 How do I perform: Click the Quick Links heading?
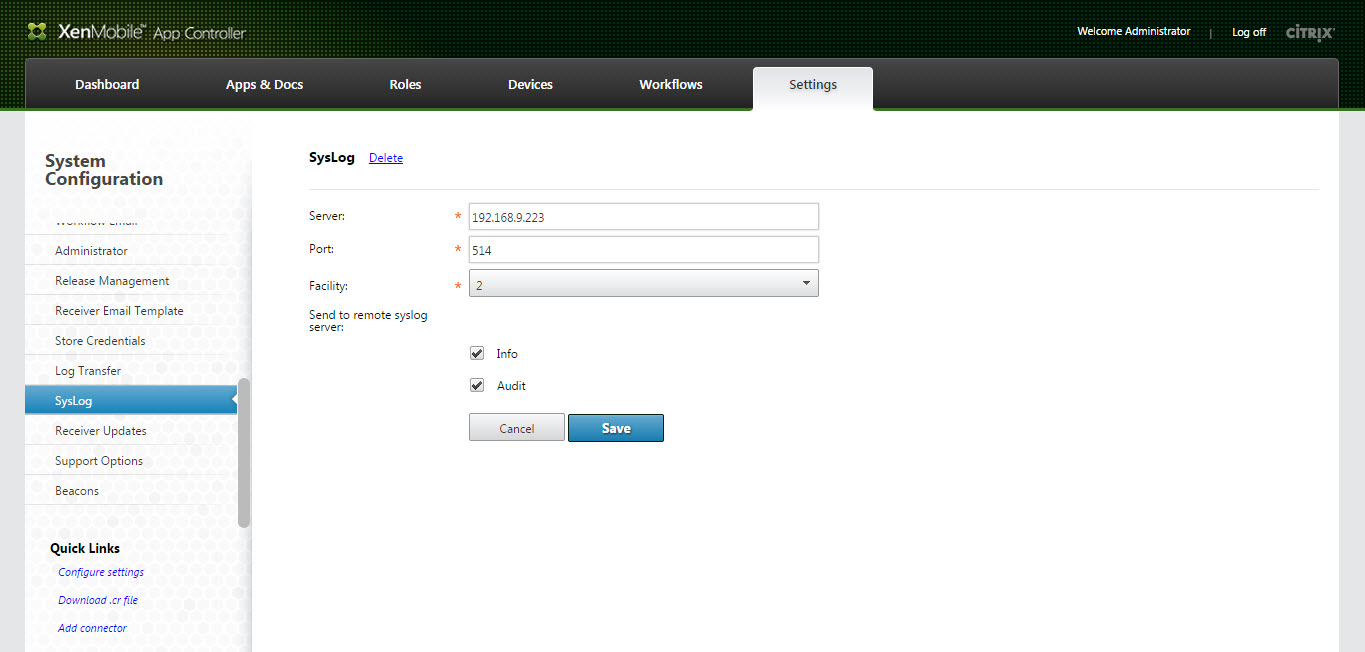pos(85,548)
